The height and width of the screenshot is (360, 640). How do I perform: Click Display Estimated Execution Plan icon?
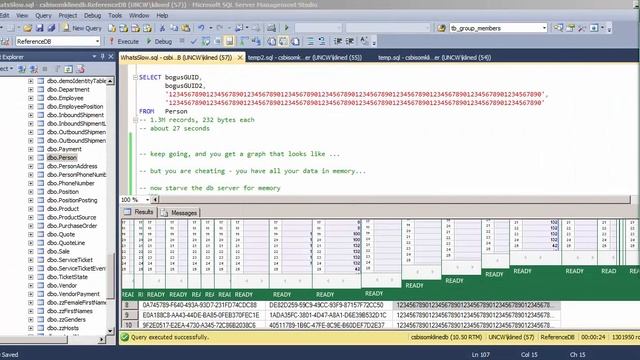pyautogui.click(x=206, y=41)
